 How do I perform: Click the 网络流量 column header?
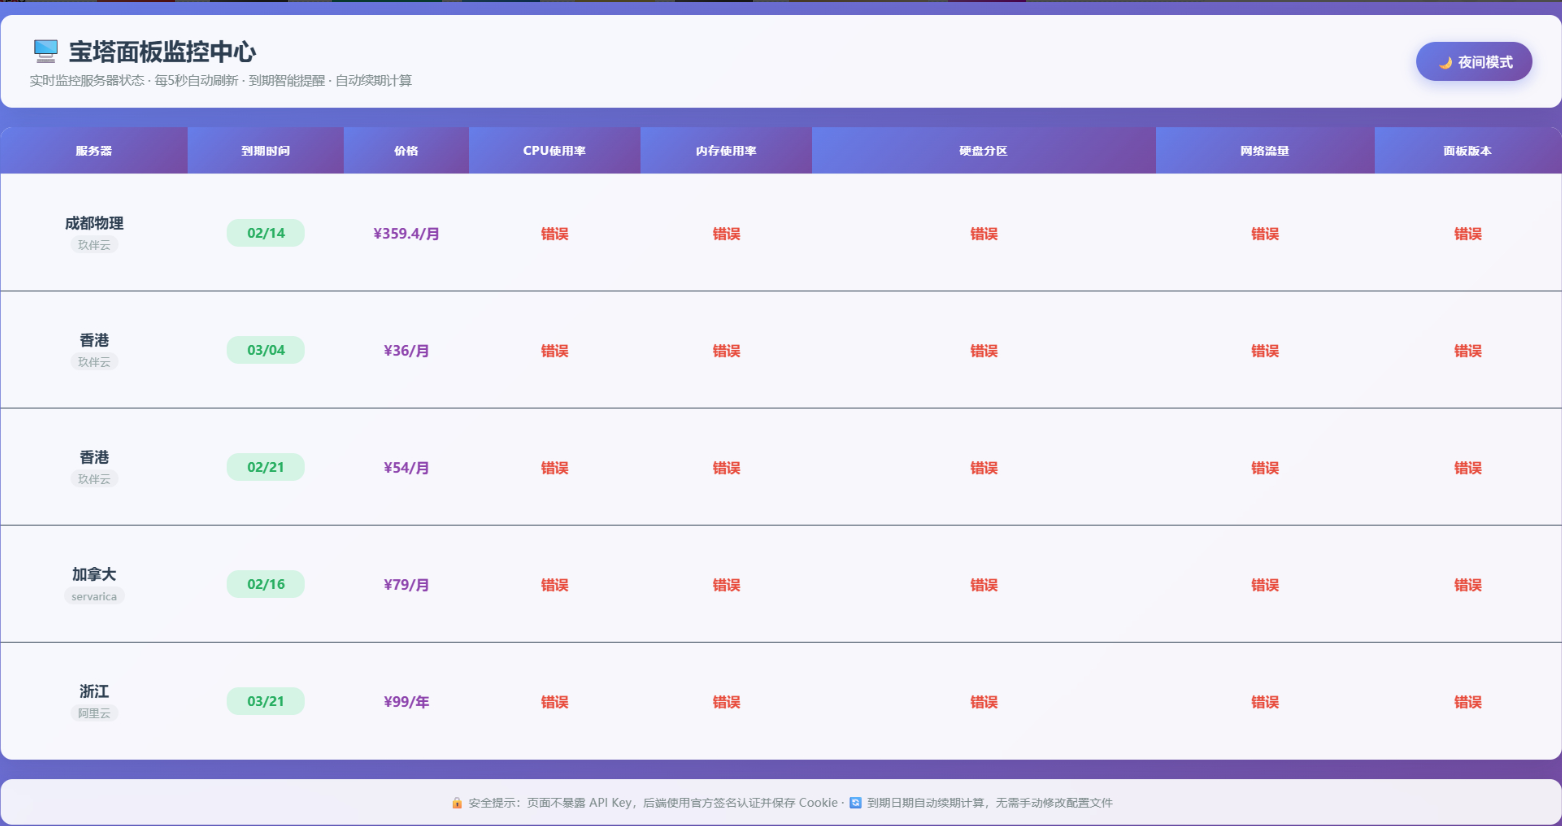click(x=1265, y=151)
